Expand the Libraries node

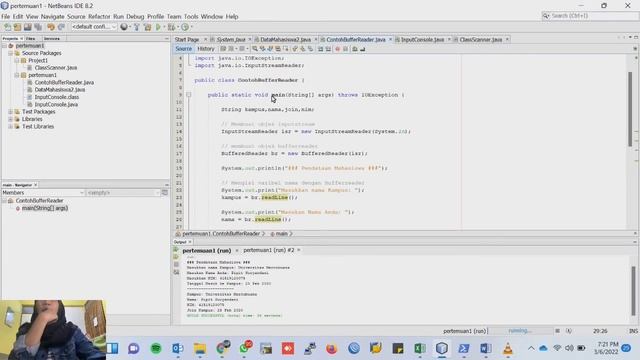click(11, 119)
